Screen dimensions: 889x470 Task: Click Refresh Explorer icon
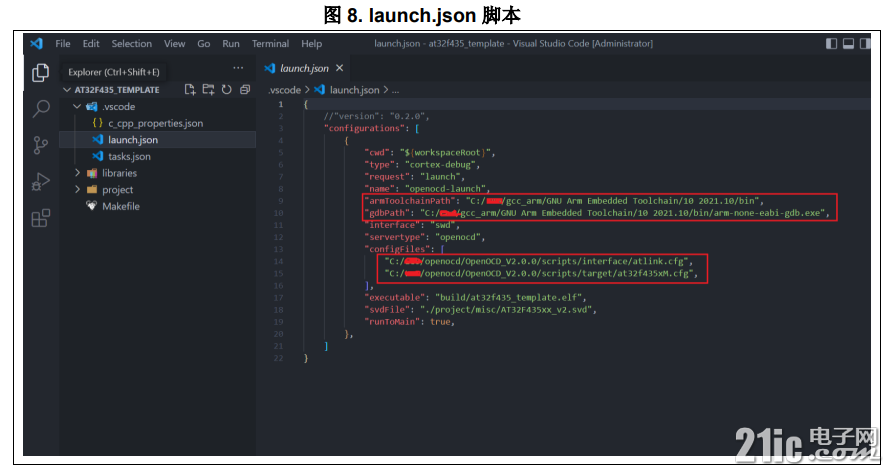tap(227, 90)
